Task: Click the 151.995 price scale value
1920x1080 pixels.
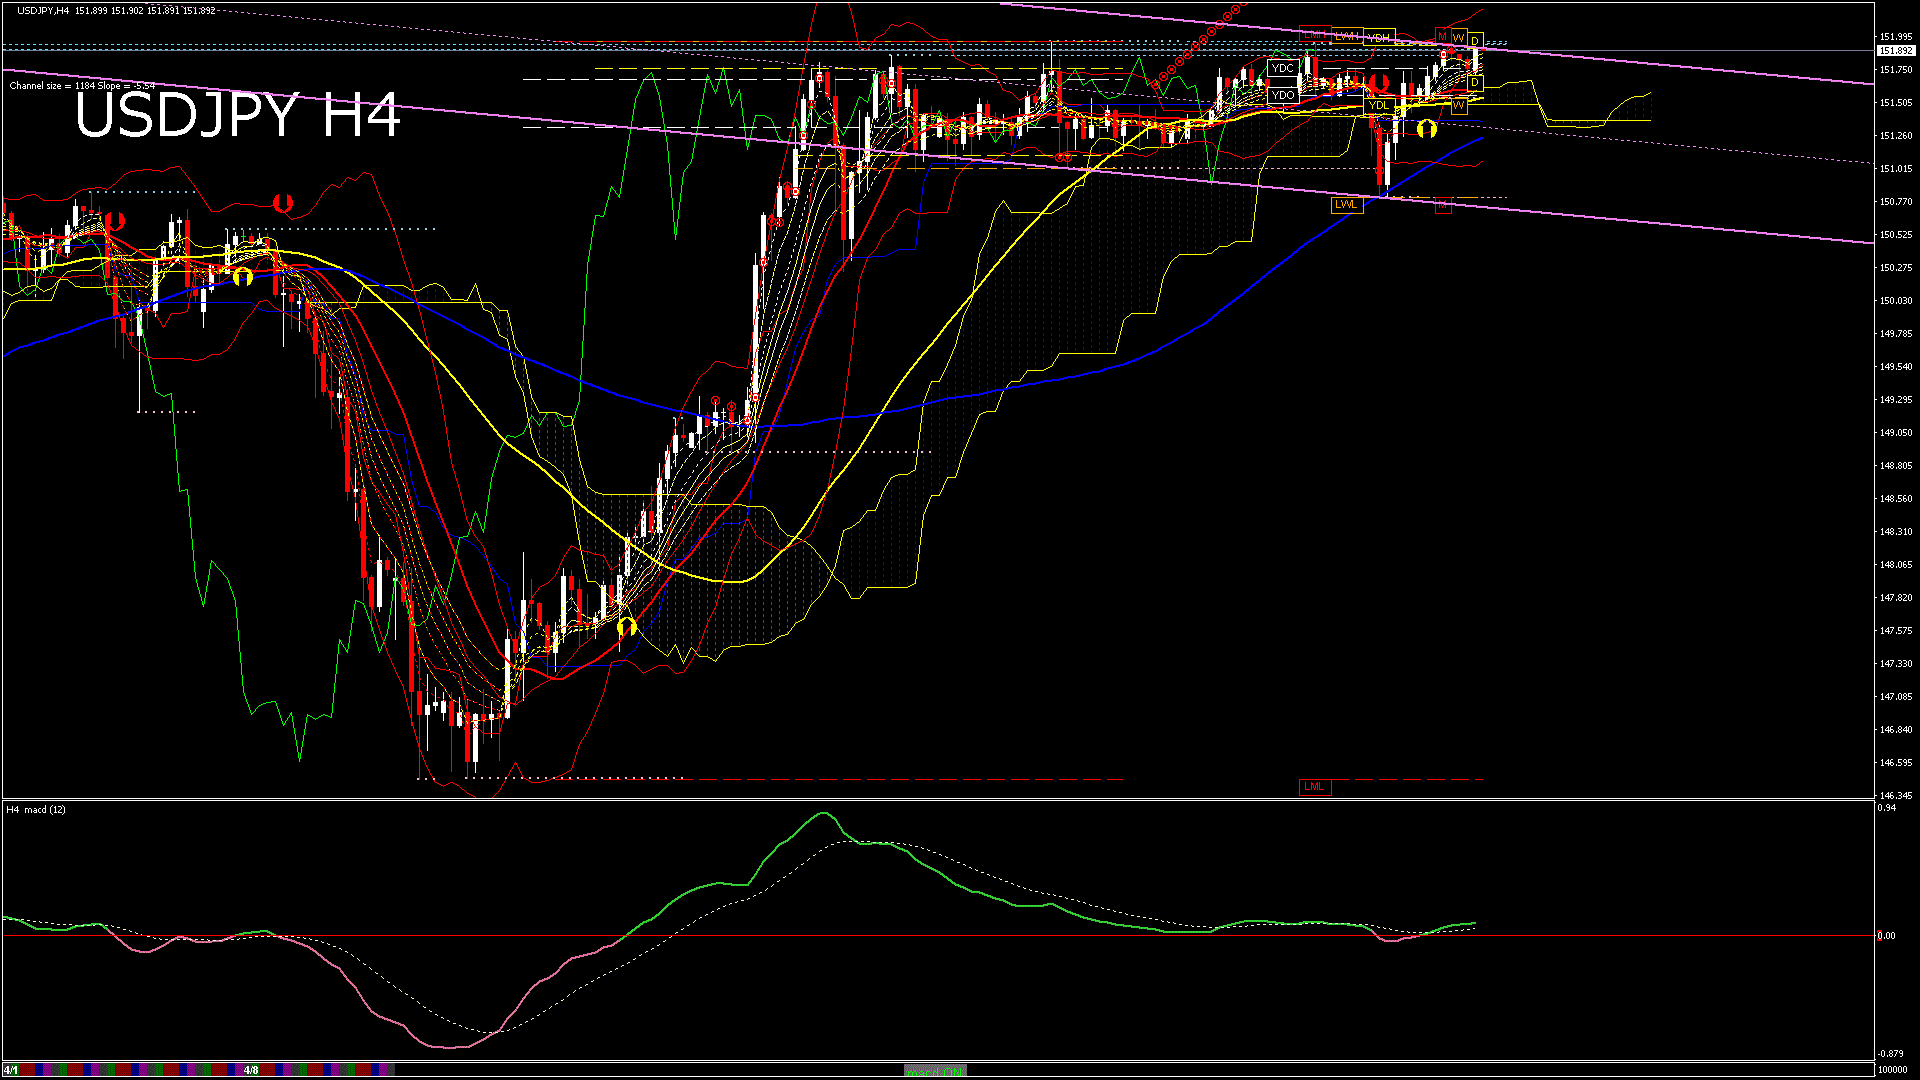Action: click(1896, 37)
